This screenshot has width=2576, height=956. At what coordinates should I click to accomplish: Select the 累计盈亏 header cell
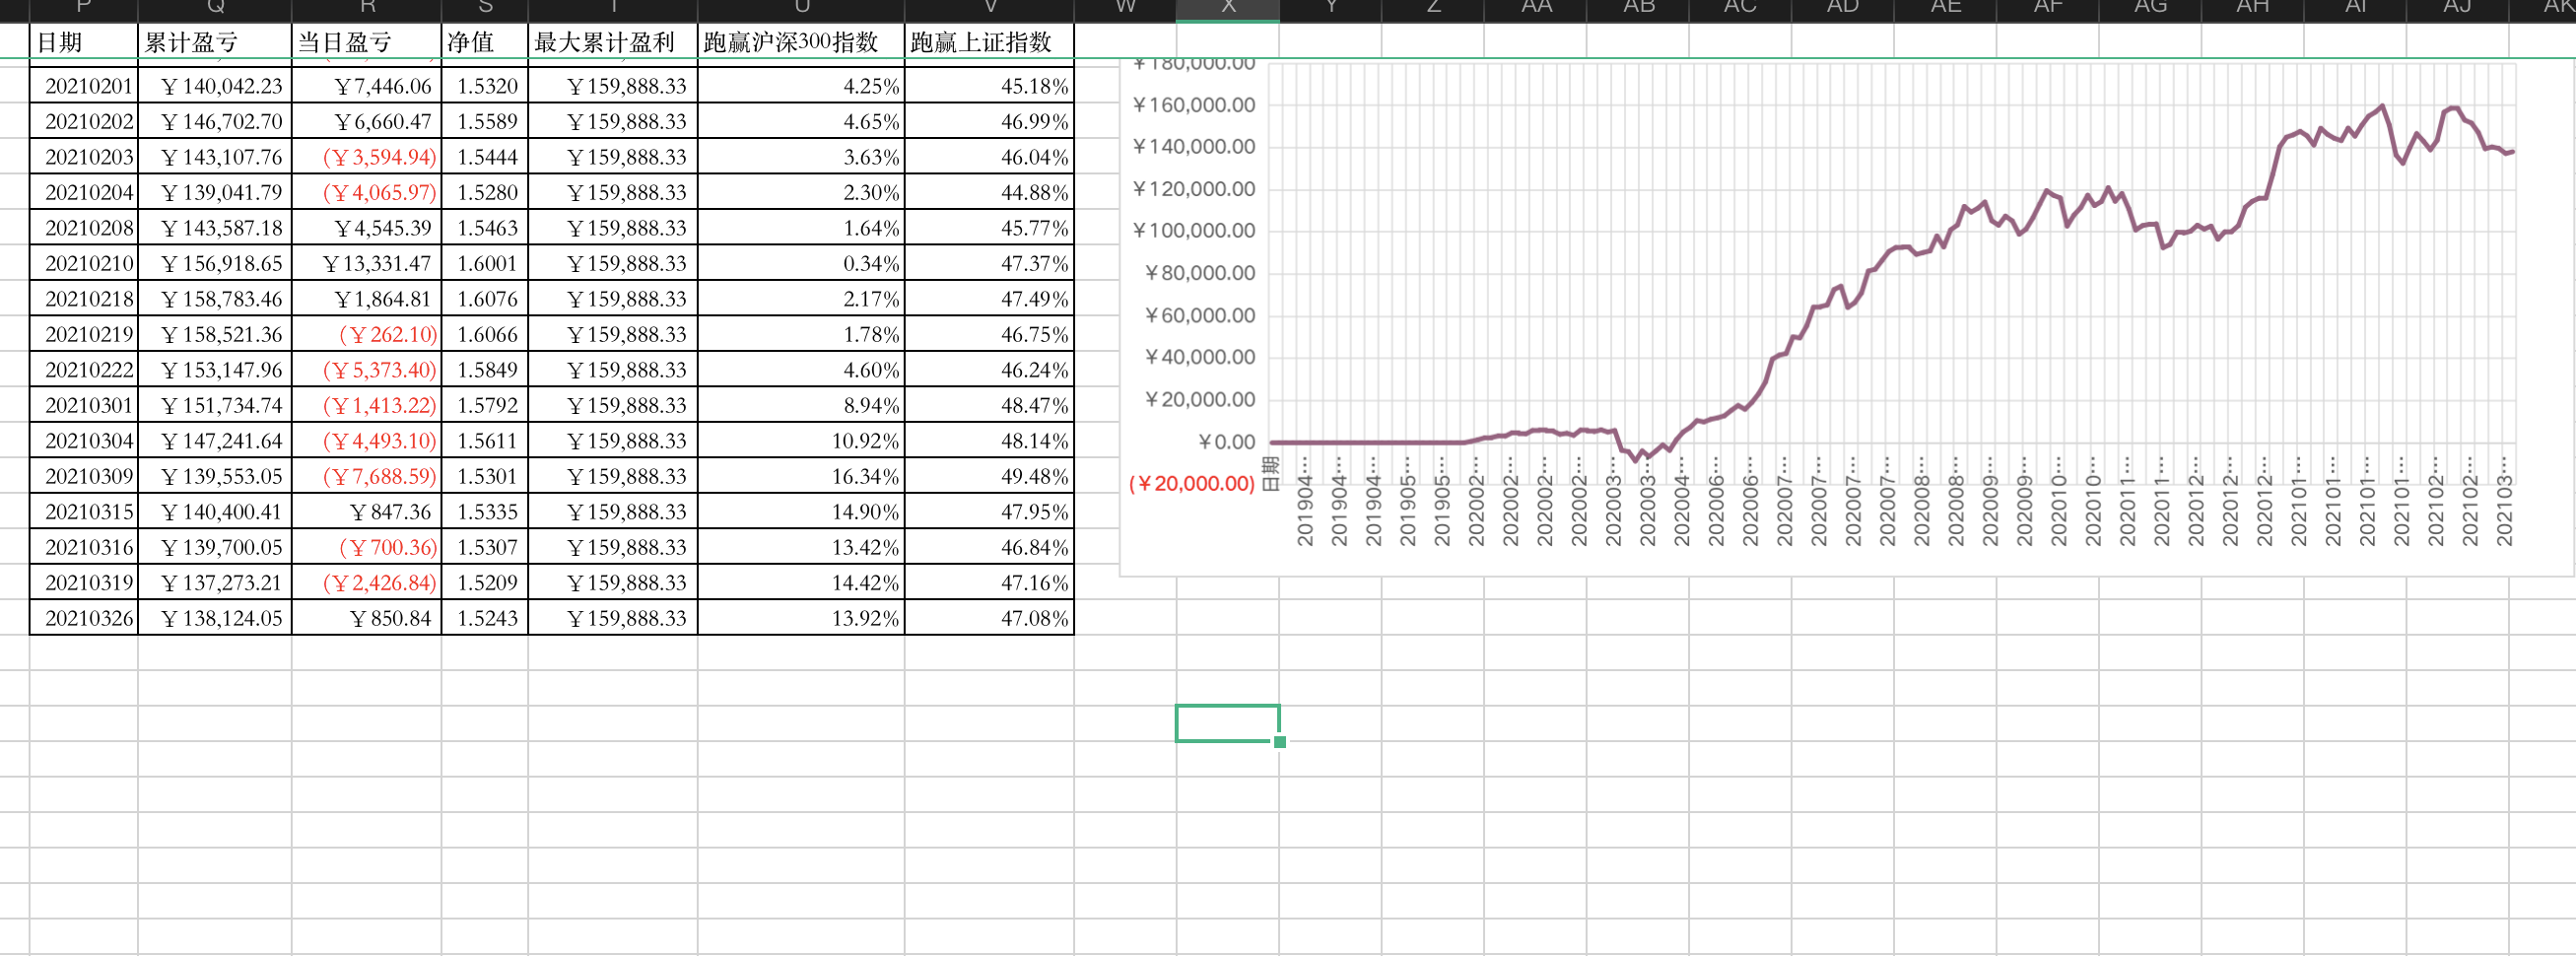(x=215, y=42)
